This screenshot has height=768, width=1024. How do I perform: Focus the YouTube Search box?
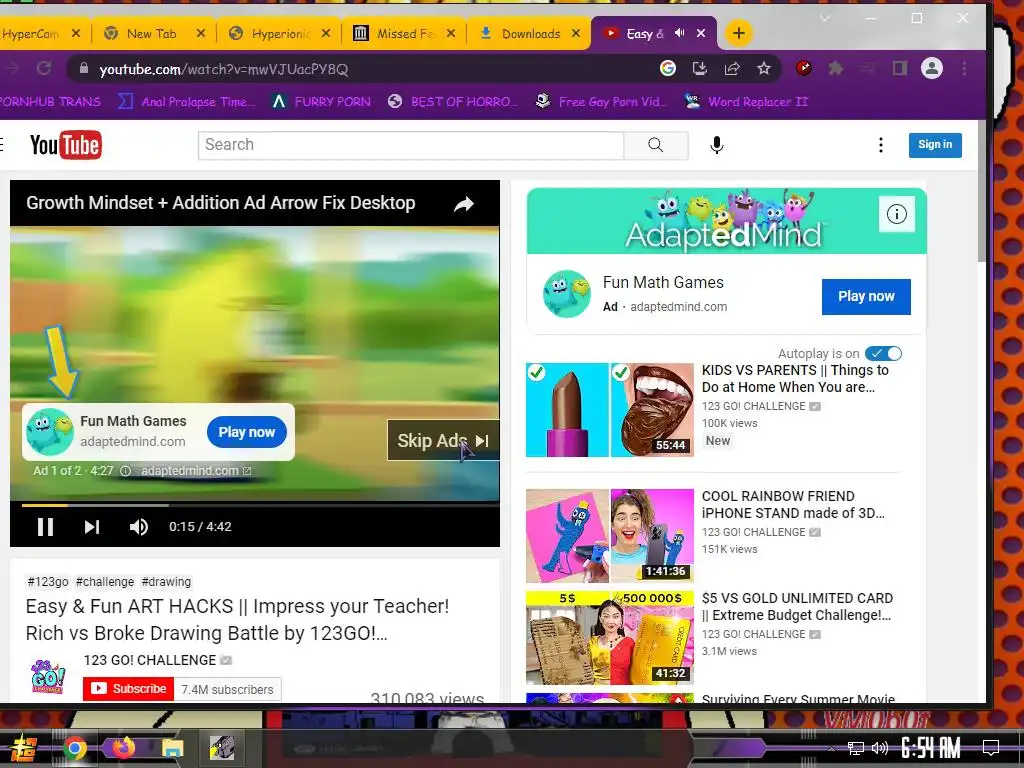pos(411,145)
